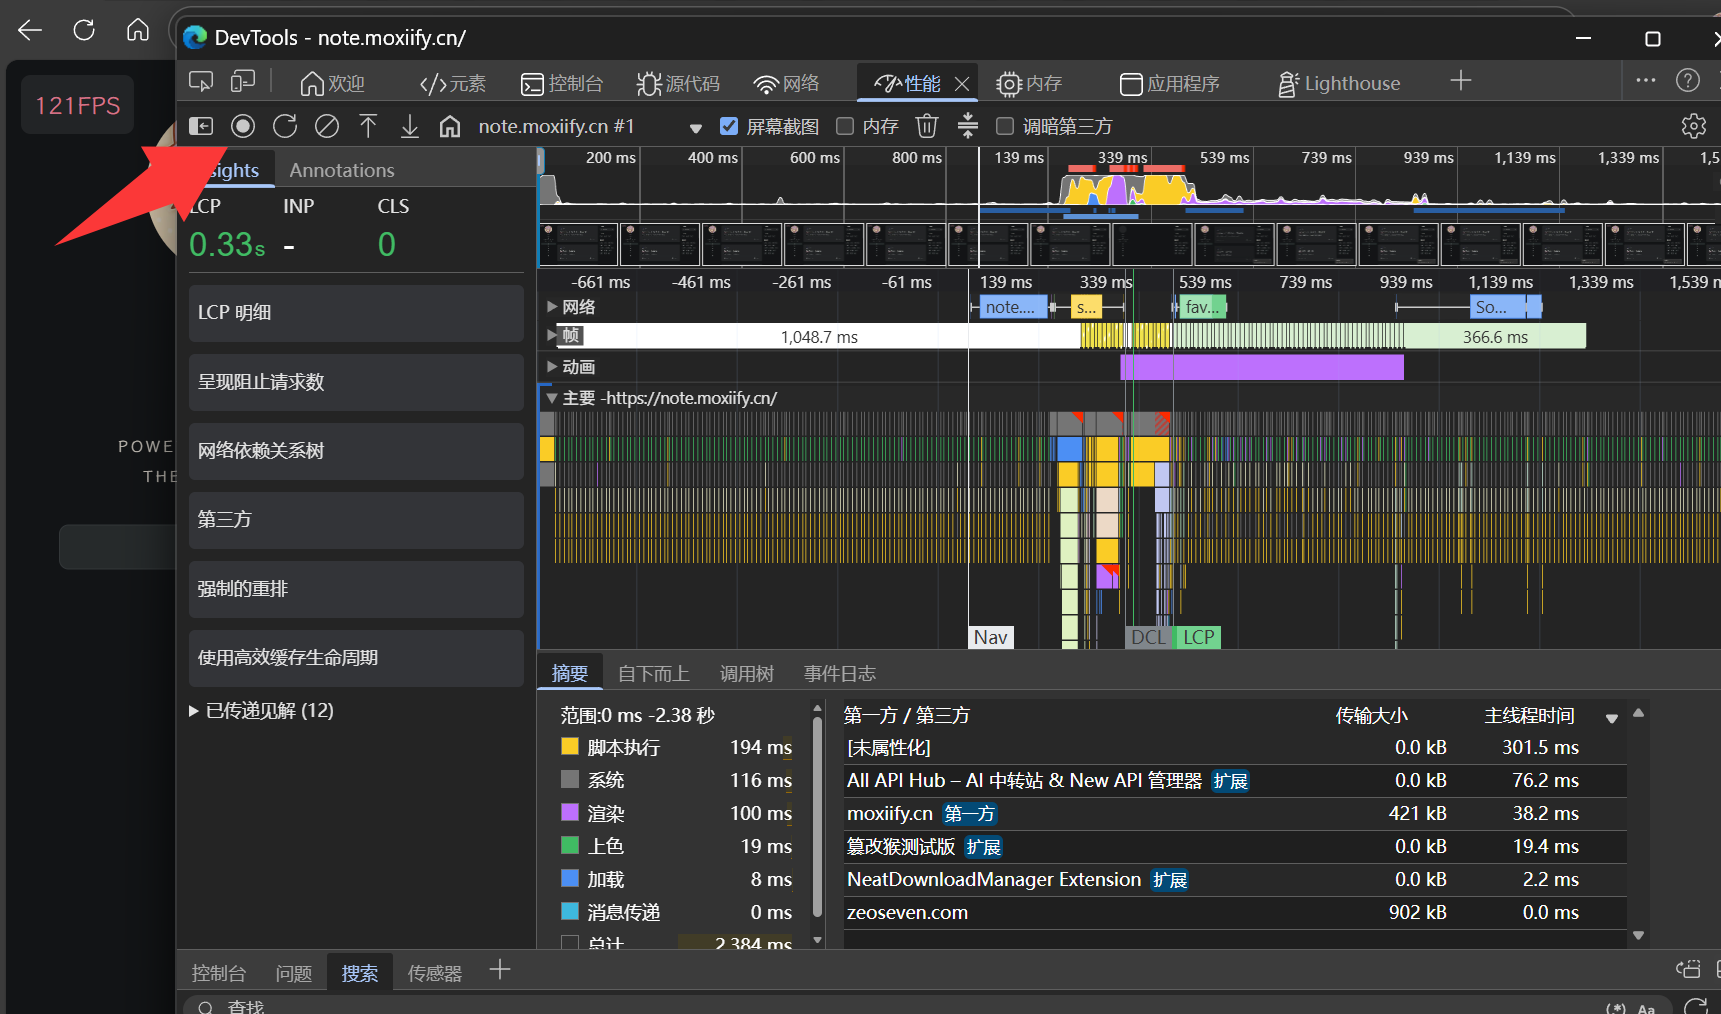Screen dimensions: 1721x1014
Task: Click the record performance button
Action: 243,126
